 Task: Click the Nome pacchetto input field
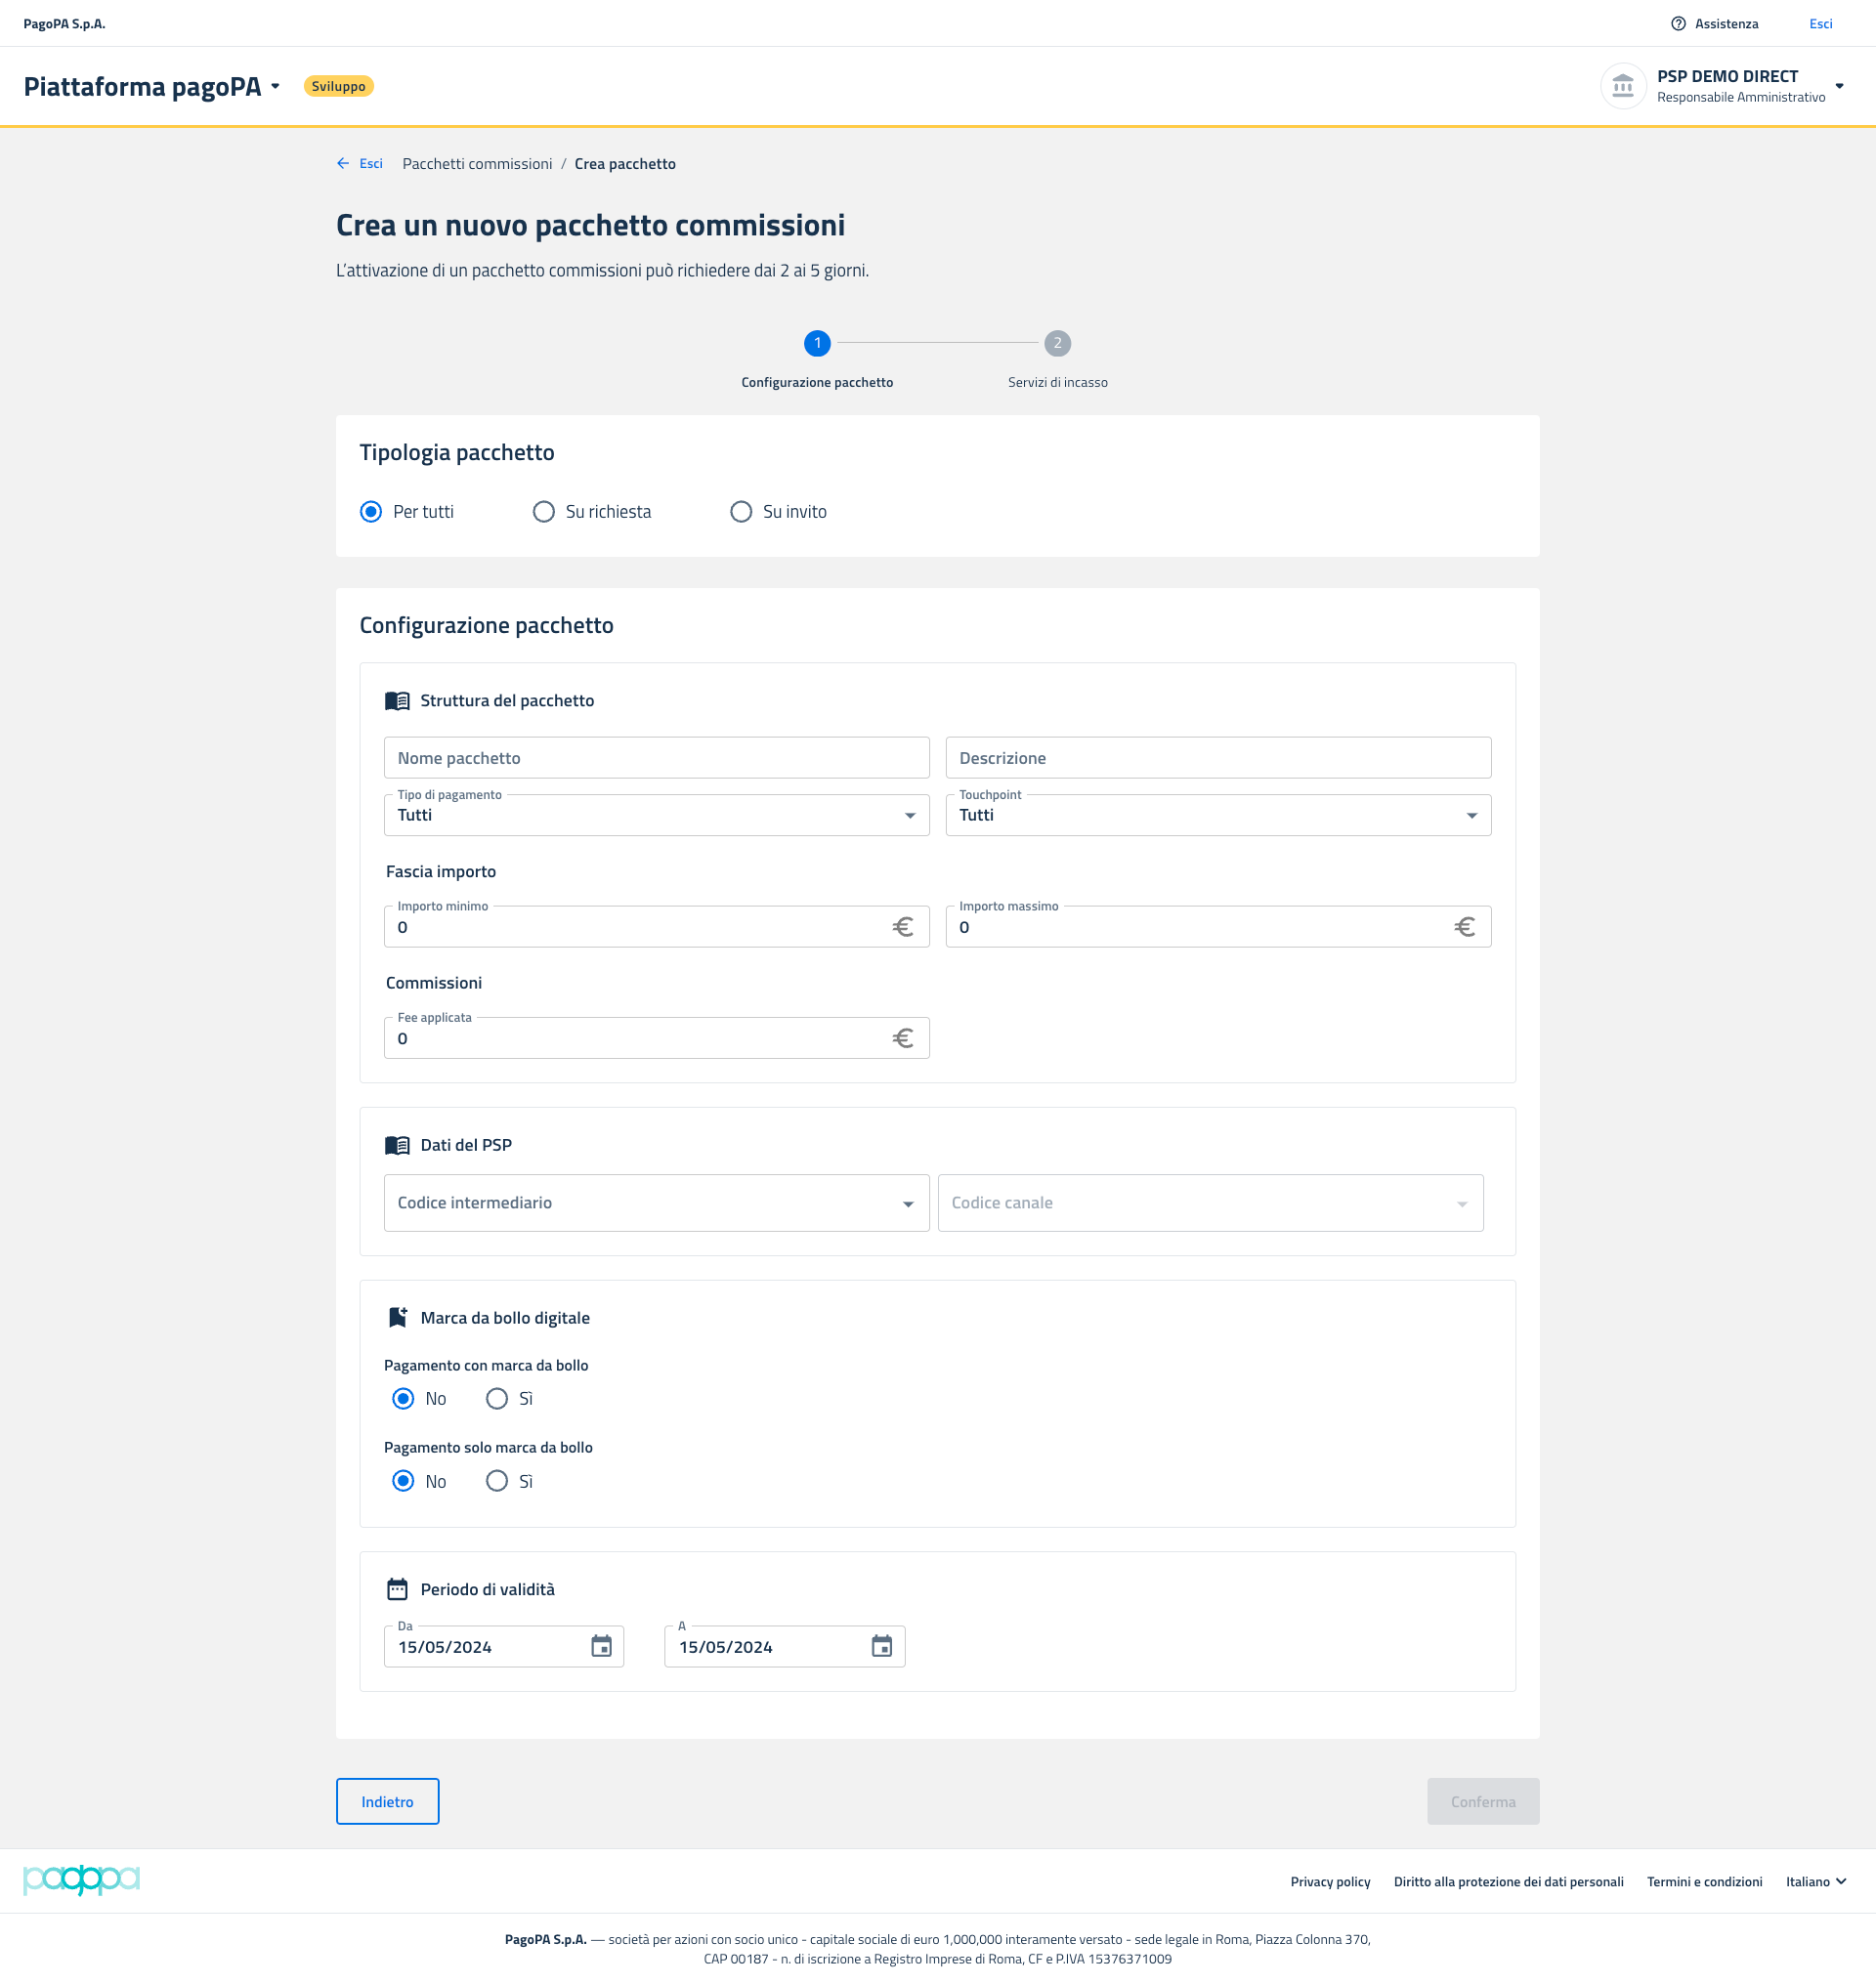[656, 758]
